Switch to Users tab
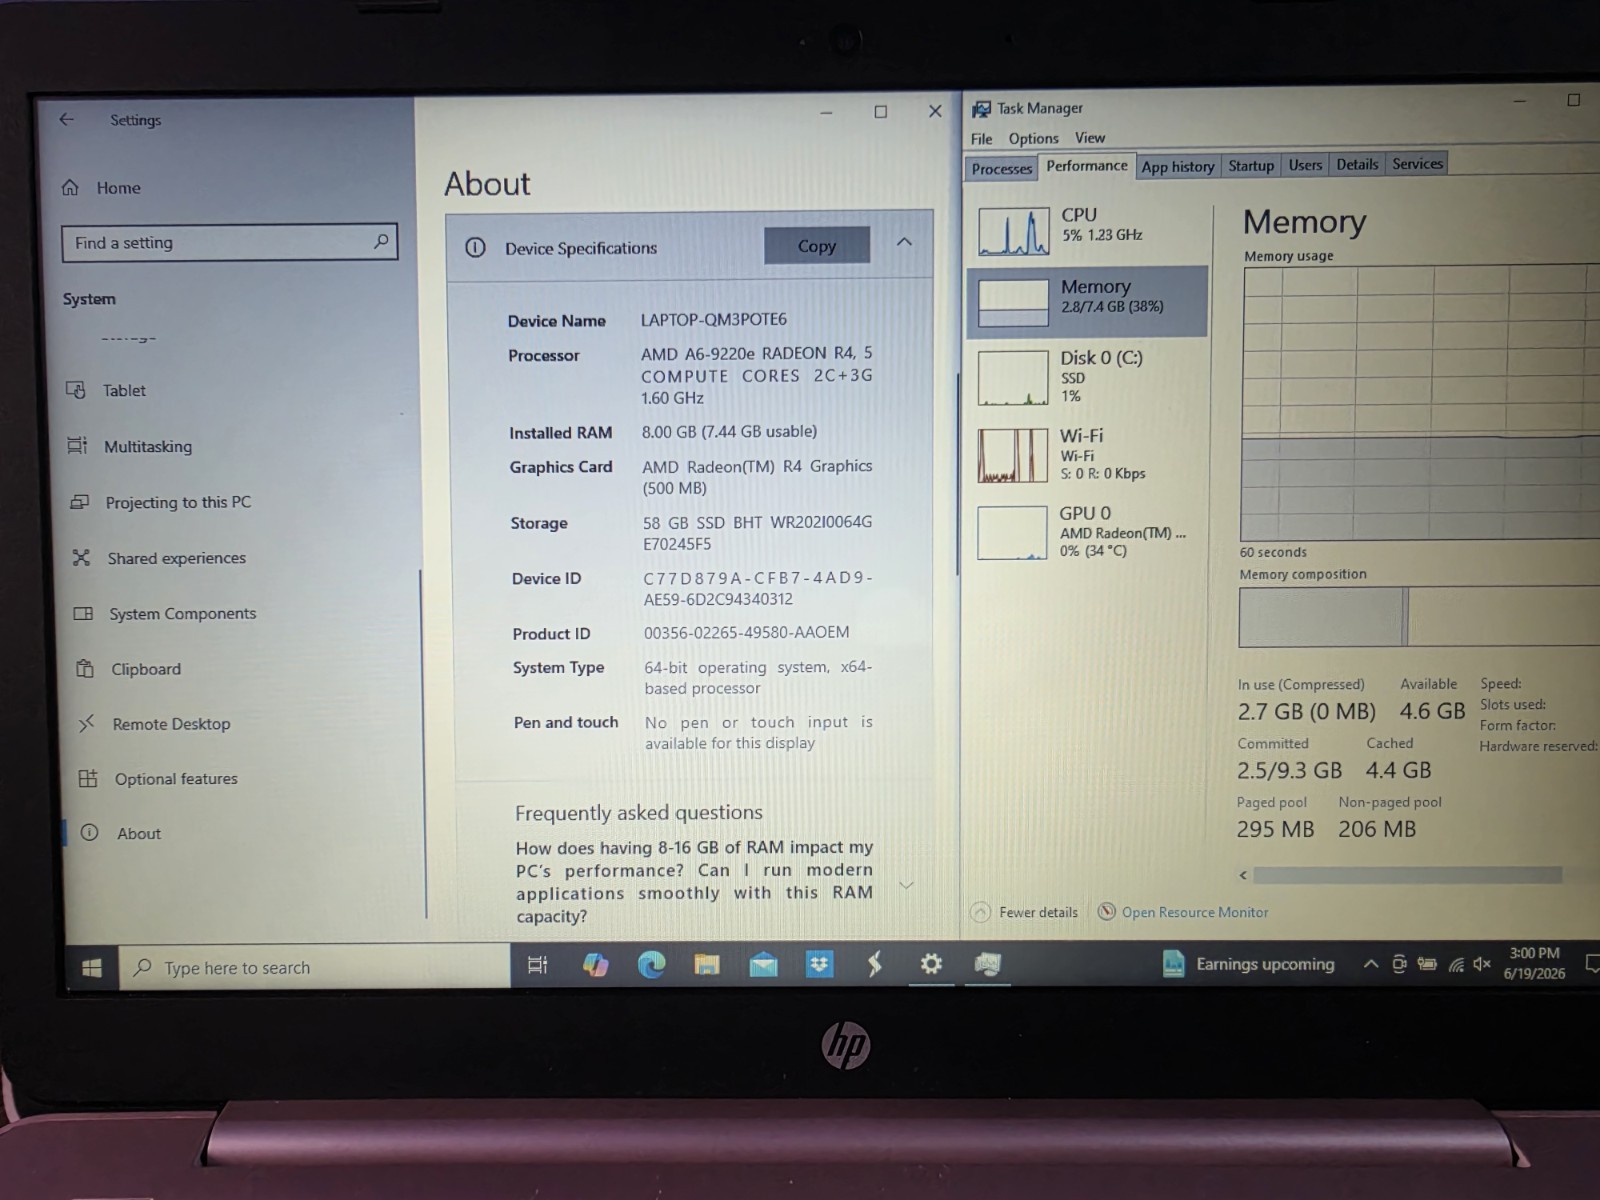Image resolution: width=1600 pixels, height=1200 pixels. point(1305,165)
